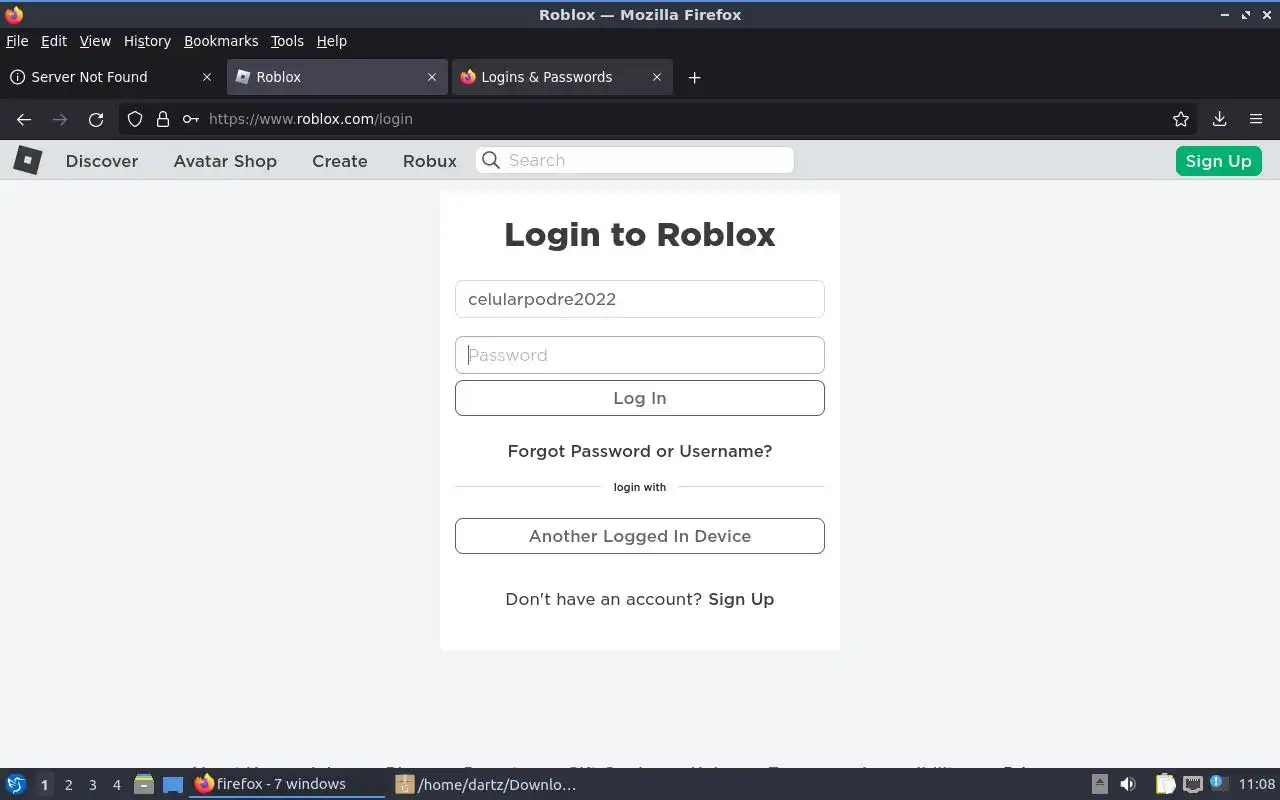
Task: Open a new tab with plus button
Action: point(694,77)
